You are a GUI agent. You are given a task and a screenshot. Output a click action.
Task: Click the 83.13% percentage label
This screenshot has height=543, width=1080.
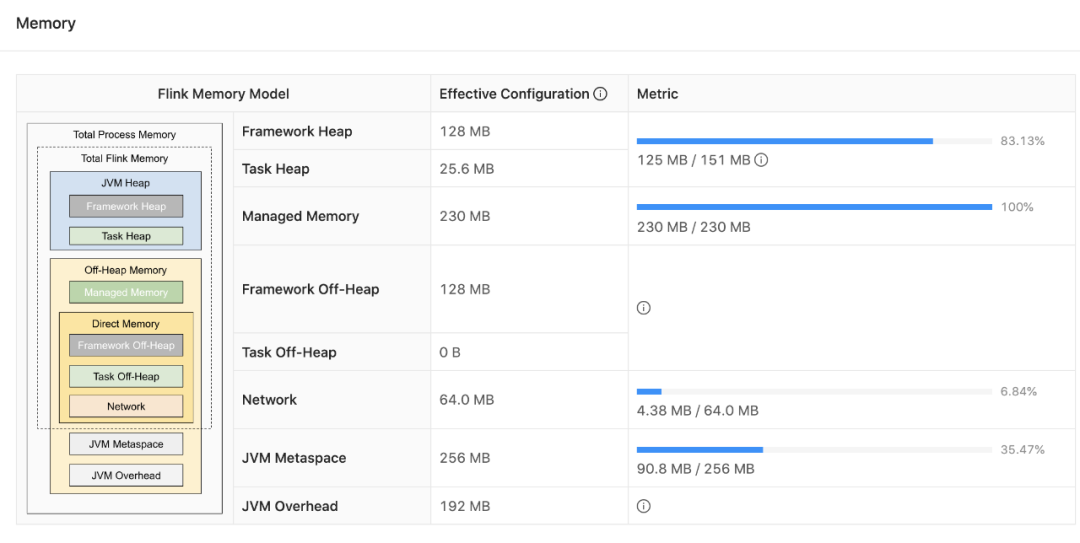click(1023, 141)
